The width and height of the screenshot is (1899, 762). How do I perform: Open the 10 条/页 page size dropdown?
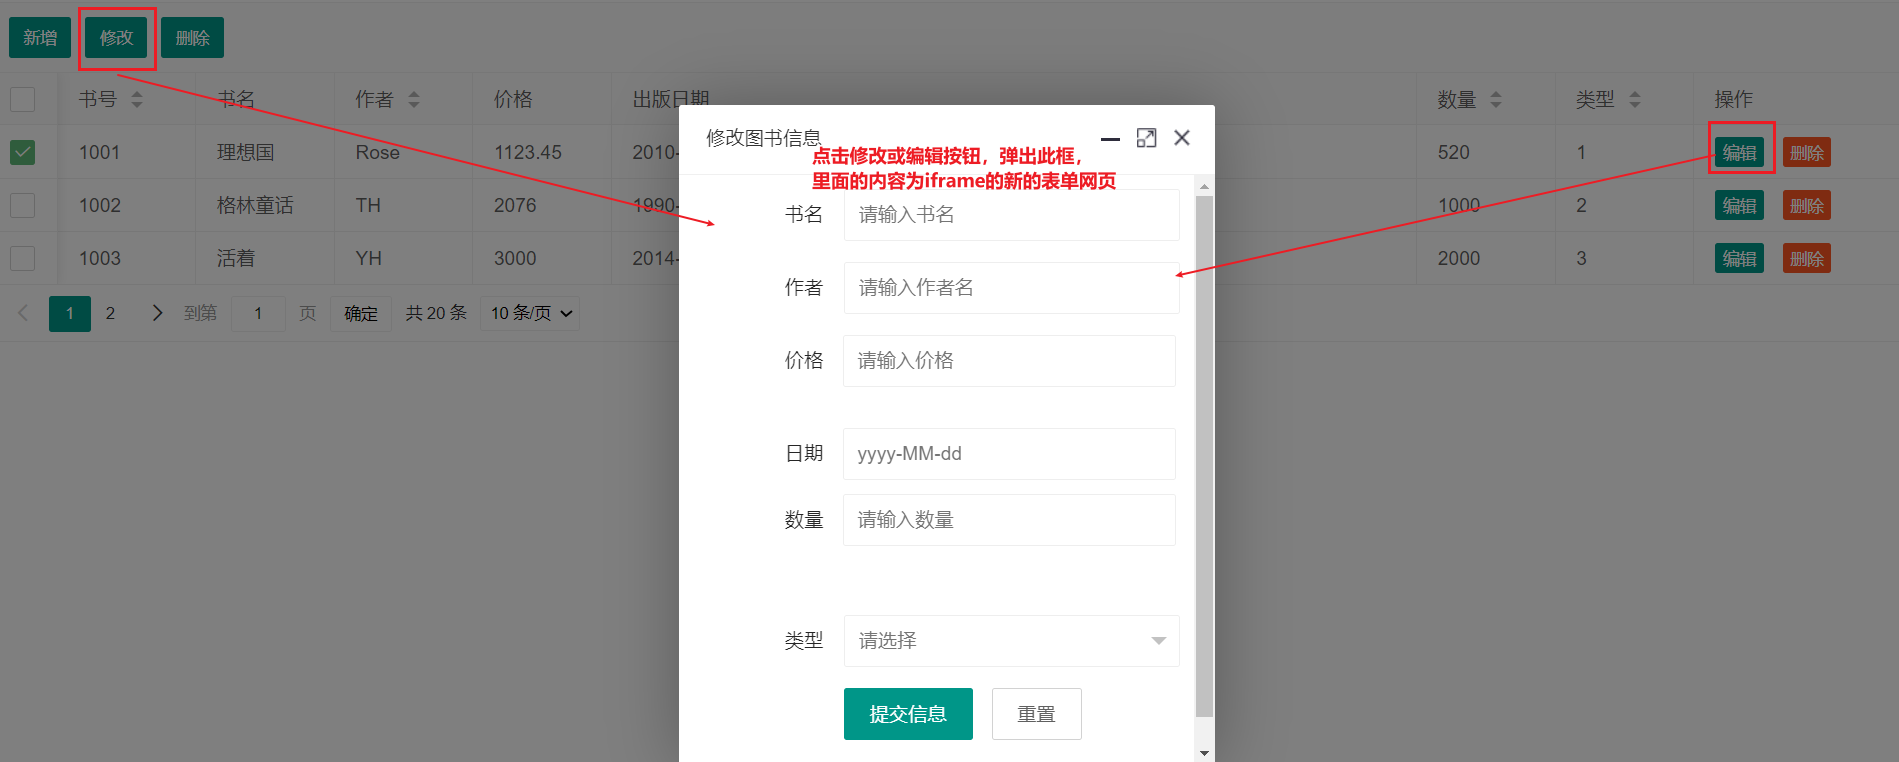530,313
